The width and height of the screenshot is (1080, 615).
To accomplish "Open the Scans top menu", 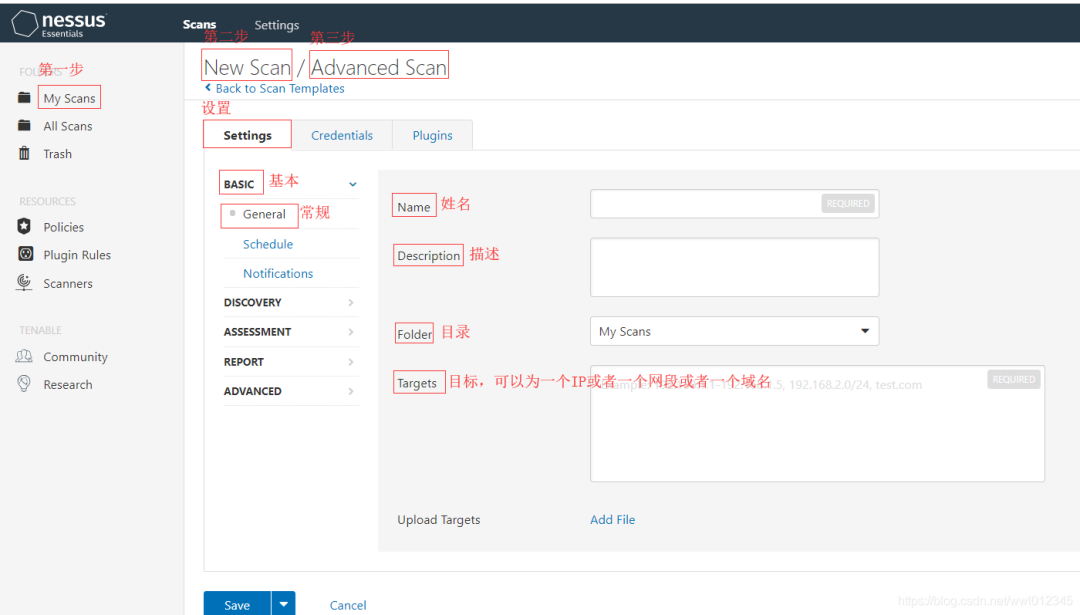I will (x=199, y=24).
